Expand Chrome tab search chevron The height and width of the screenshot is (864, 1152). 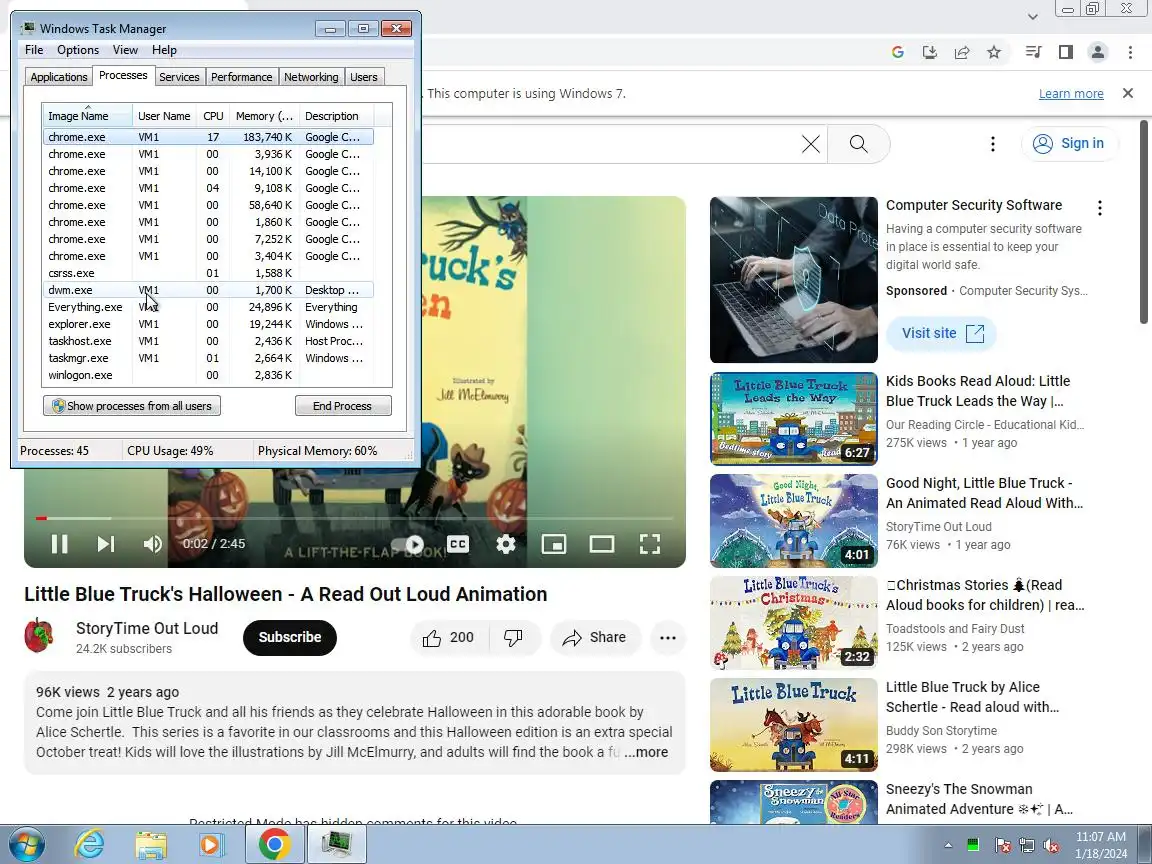[x=1032, y=16]
